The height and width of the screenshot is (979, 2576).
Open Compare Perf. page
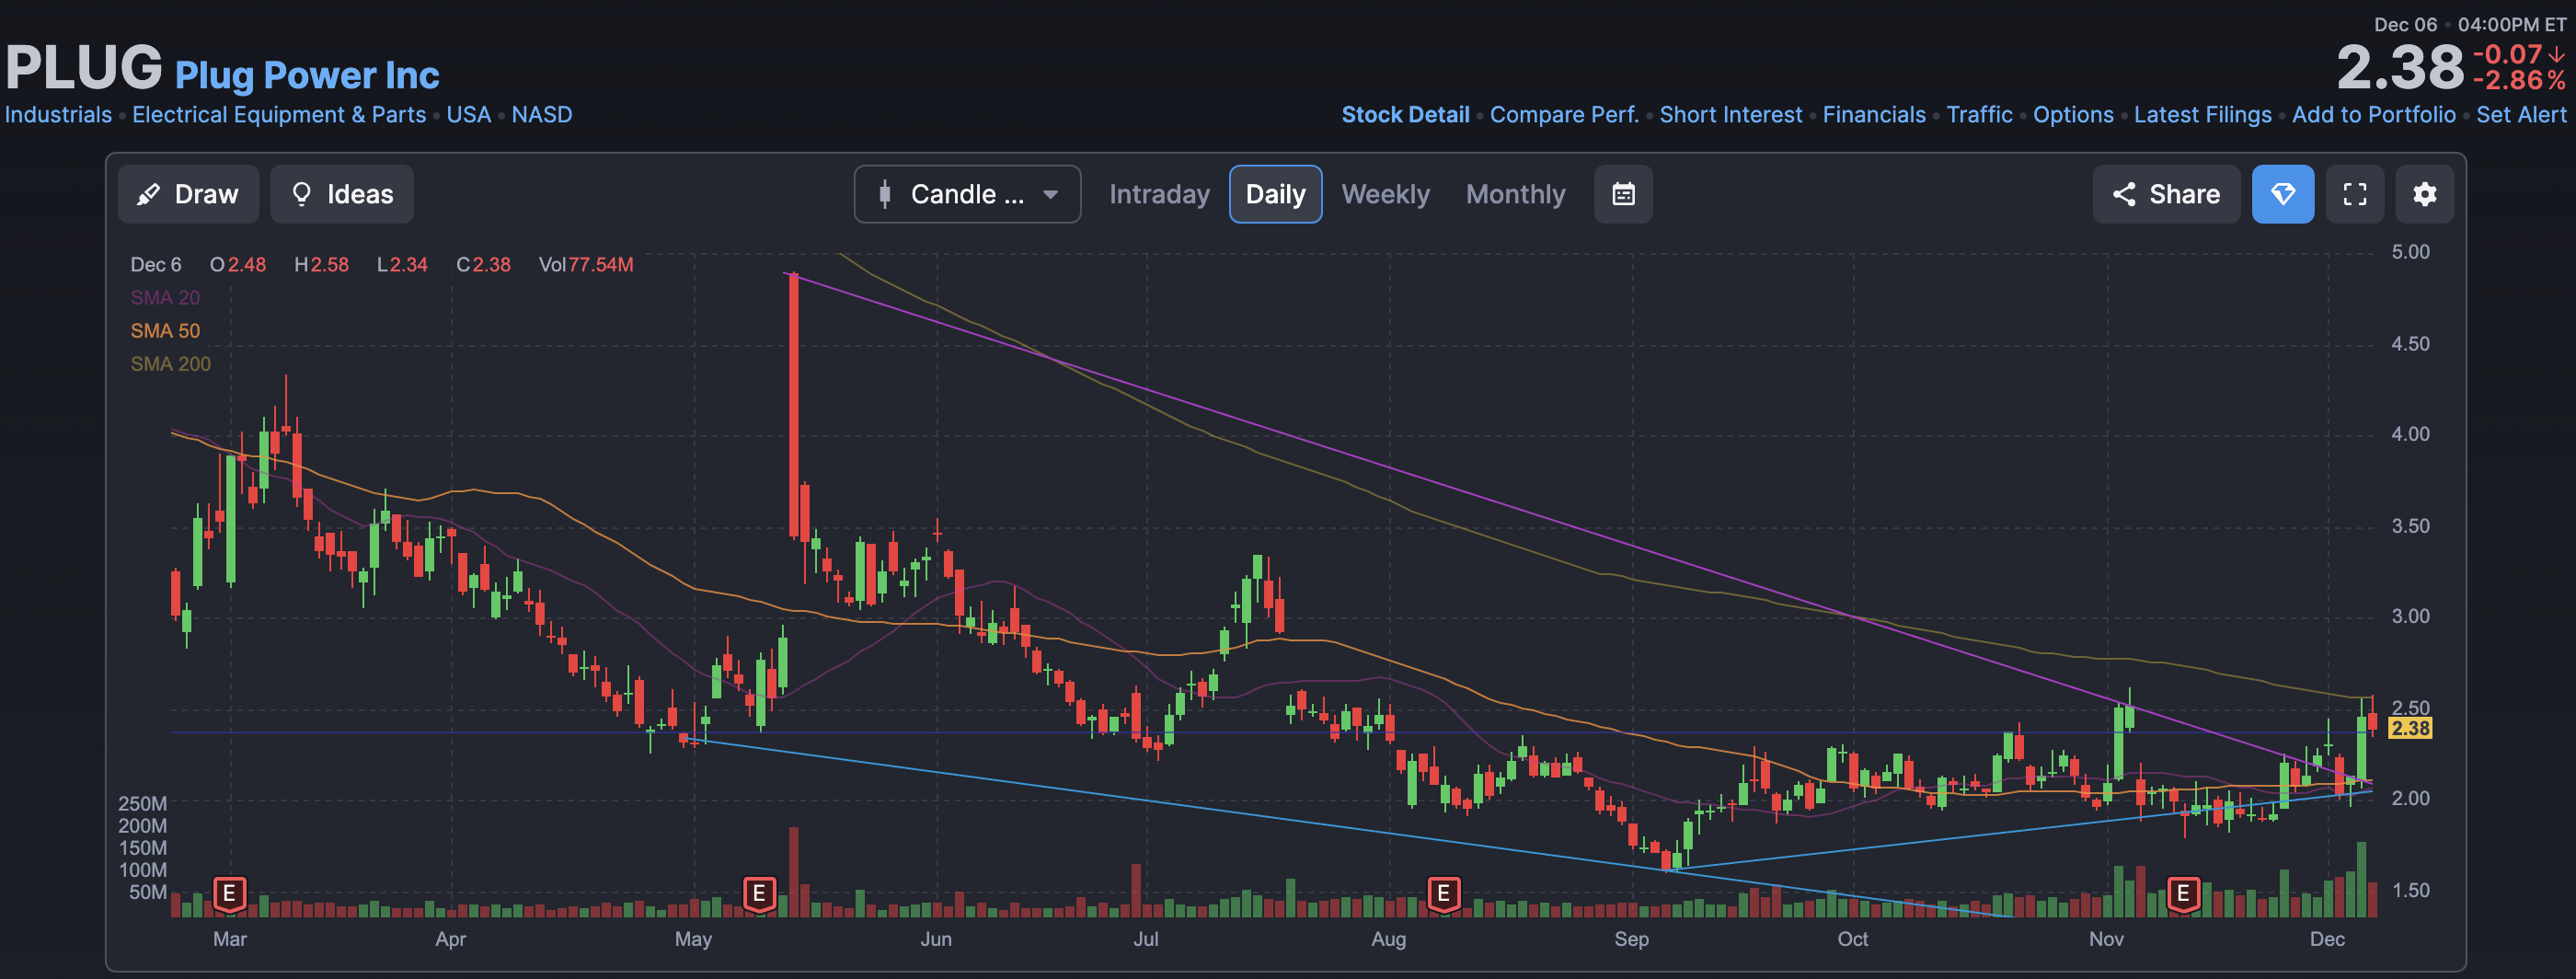click(x=1564, y=115)
